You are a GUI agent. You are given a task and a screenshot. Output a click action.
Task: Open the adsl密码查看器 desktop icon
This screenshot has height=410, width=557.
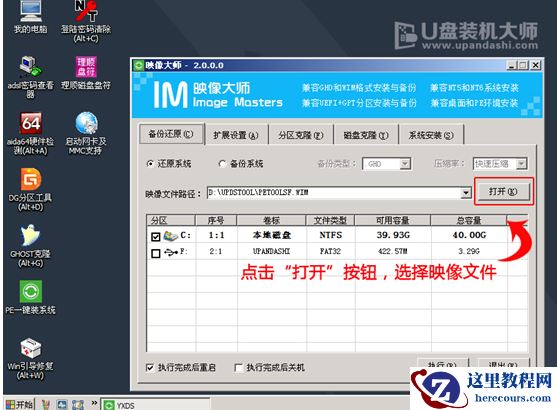coord(30,77)
